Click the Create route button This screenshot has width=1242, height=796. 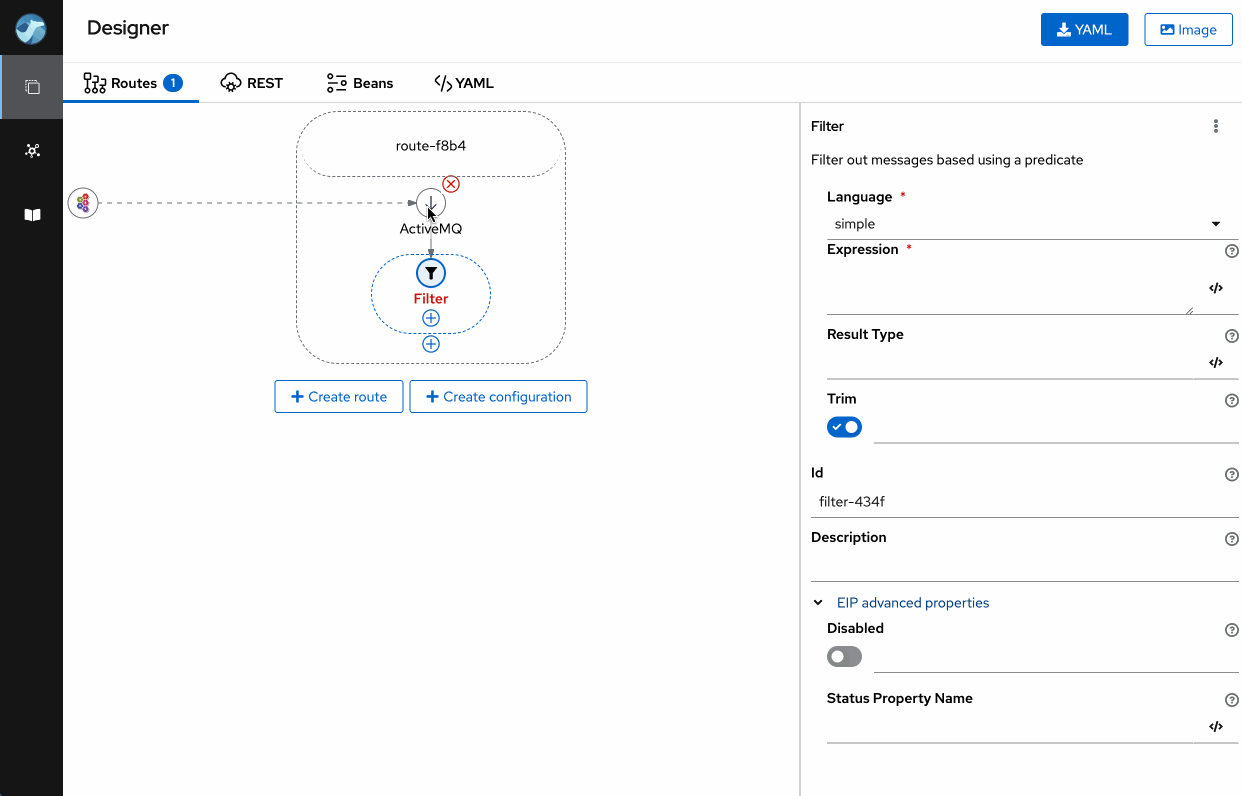point(338,397)
